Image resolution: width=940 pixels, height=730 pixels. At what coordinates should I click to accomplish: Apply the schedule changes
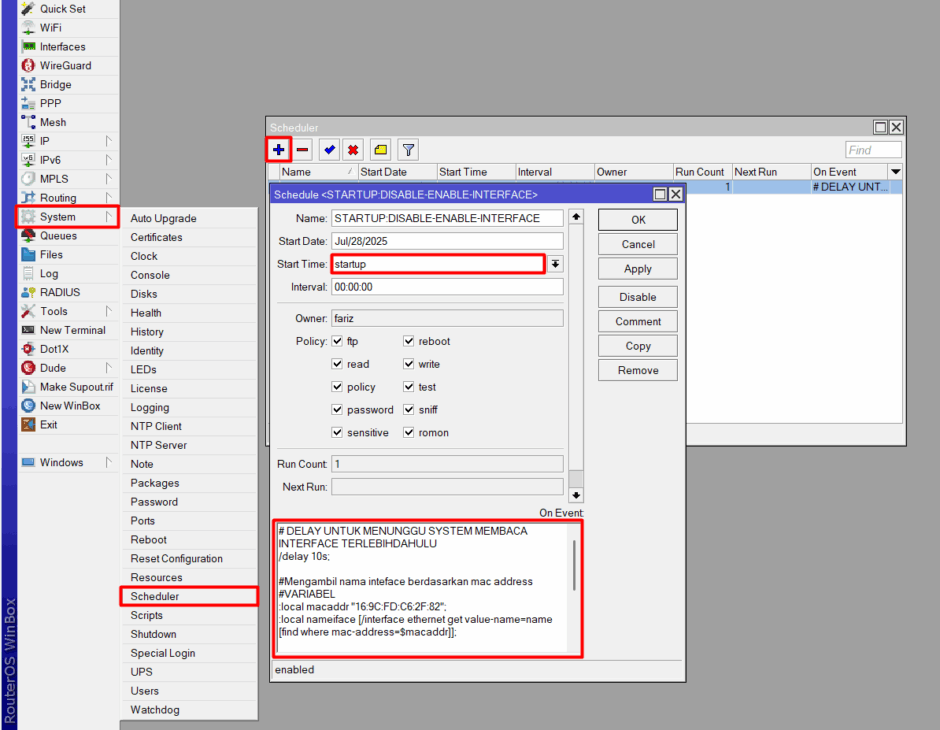coord(637,268)
